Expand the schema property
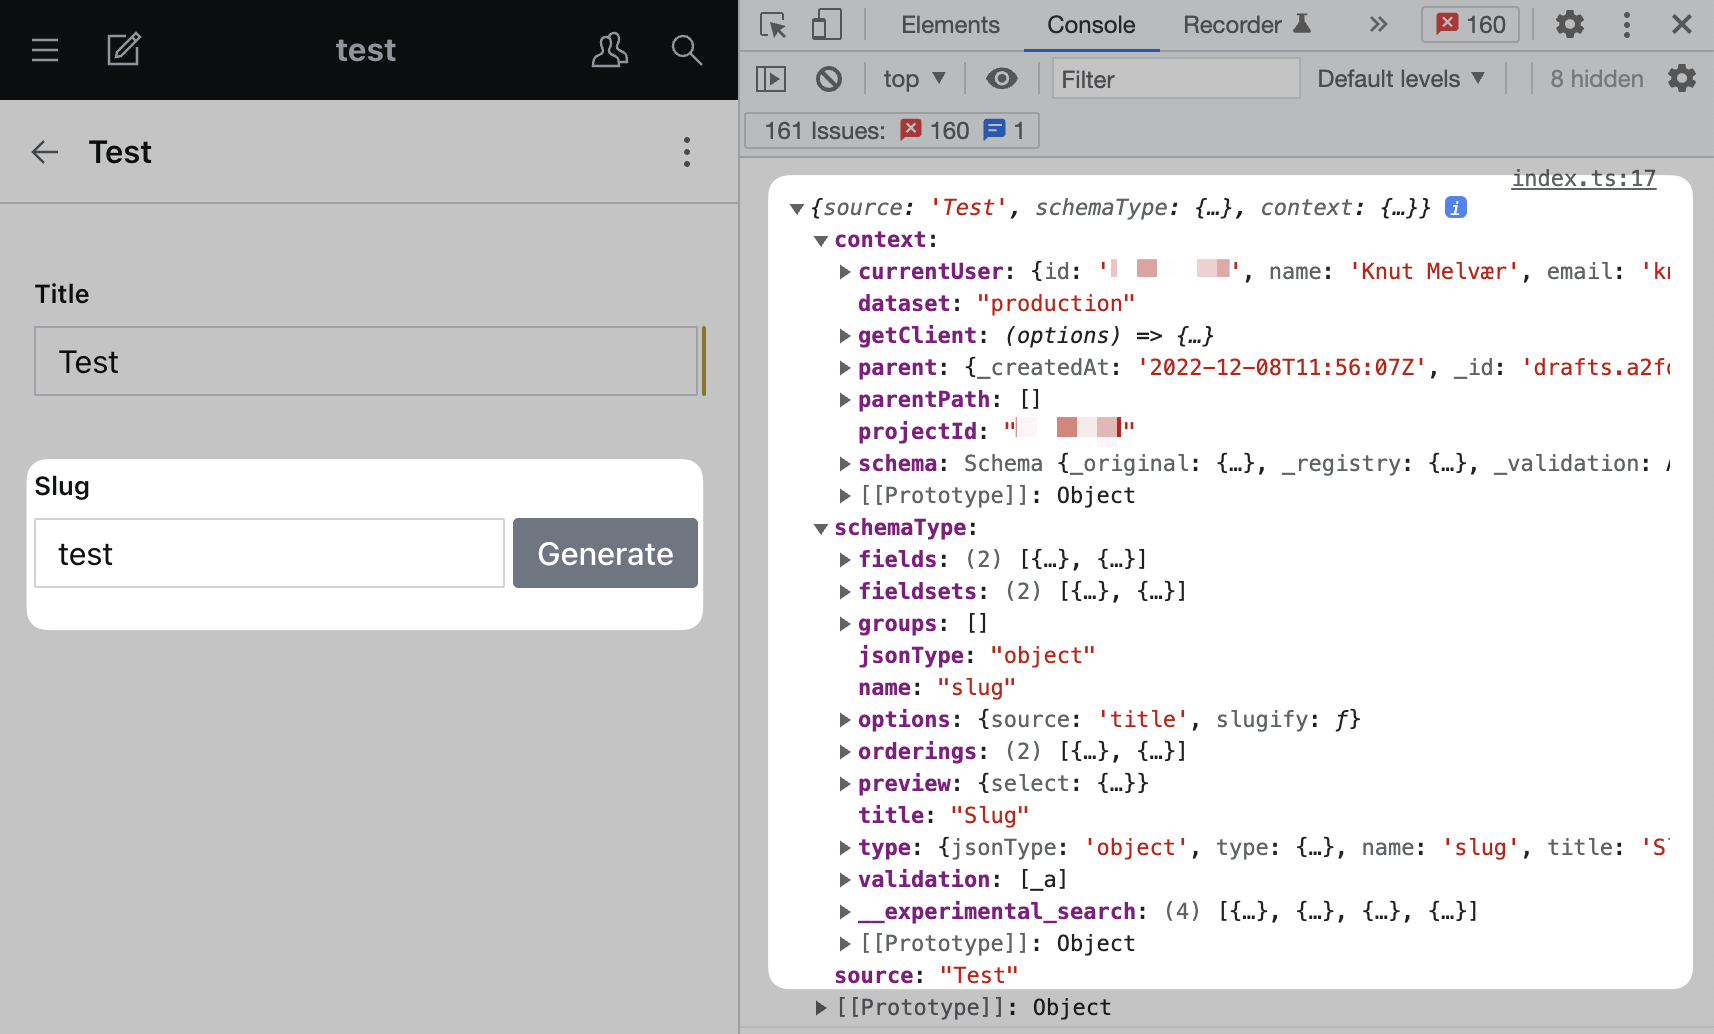Image resolution: width=1714 pixels, height=1034 pixels. tap(845, 464)
